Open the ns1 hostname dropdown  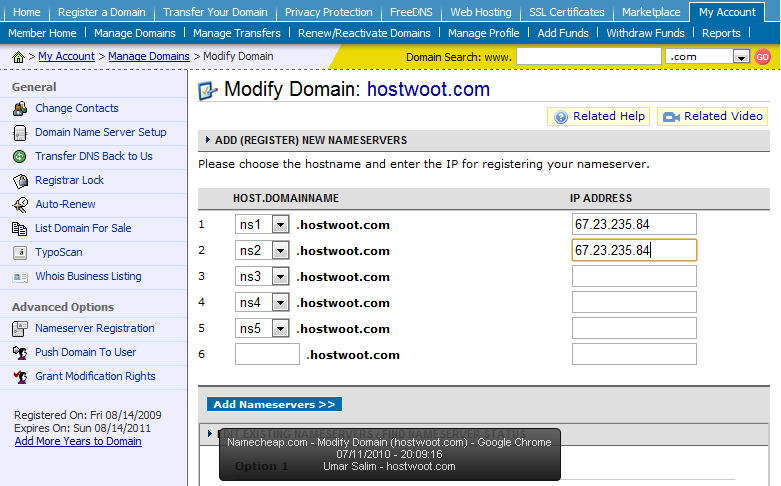[280, 225]
